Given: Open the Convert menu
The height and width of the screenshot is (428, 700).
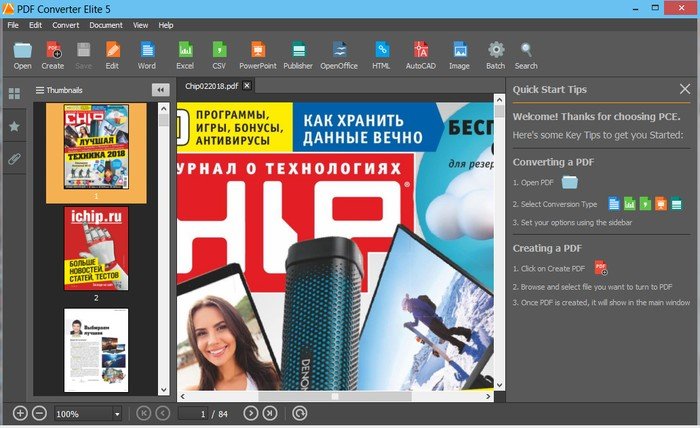Looking at the screenshot, I should tap(67, 24).
